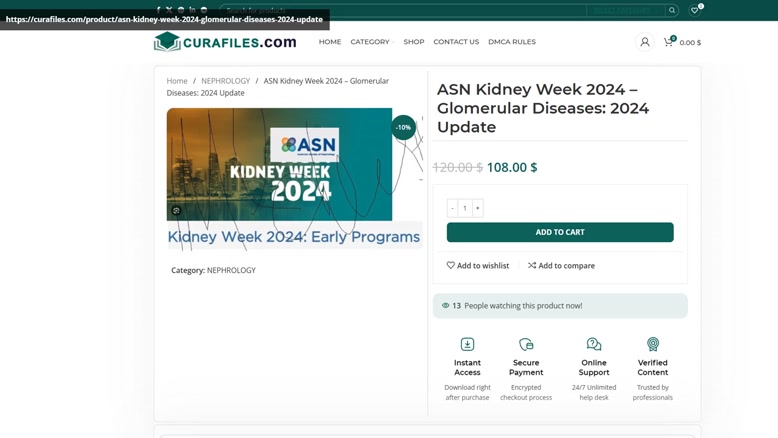Screen dimensions: 778x438
Task: Click the Curafiles.com logo
Action: click(x=225, y=42)
